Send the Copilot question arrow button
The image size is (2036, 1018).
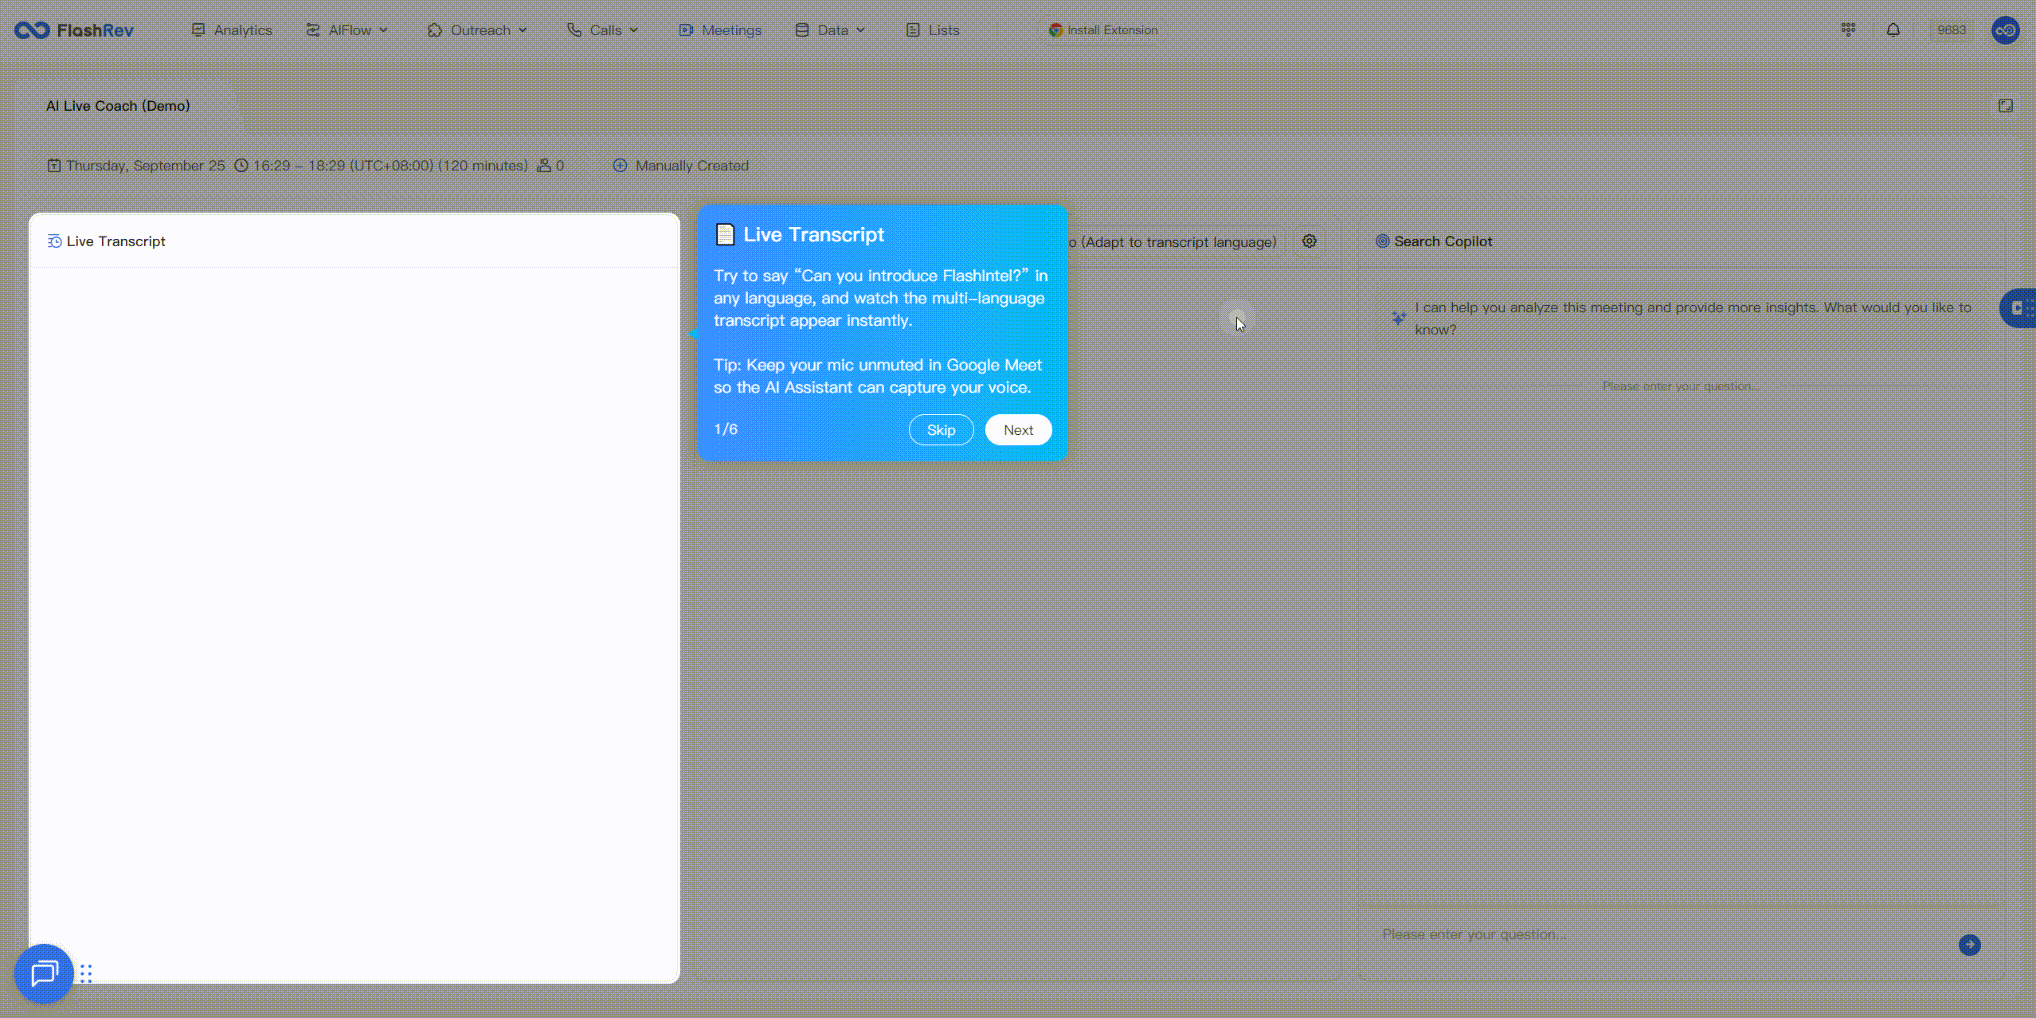(x=1969, y=945)
